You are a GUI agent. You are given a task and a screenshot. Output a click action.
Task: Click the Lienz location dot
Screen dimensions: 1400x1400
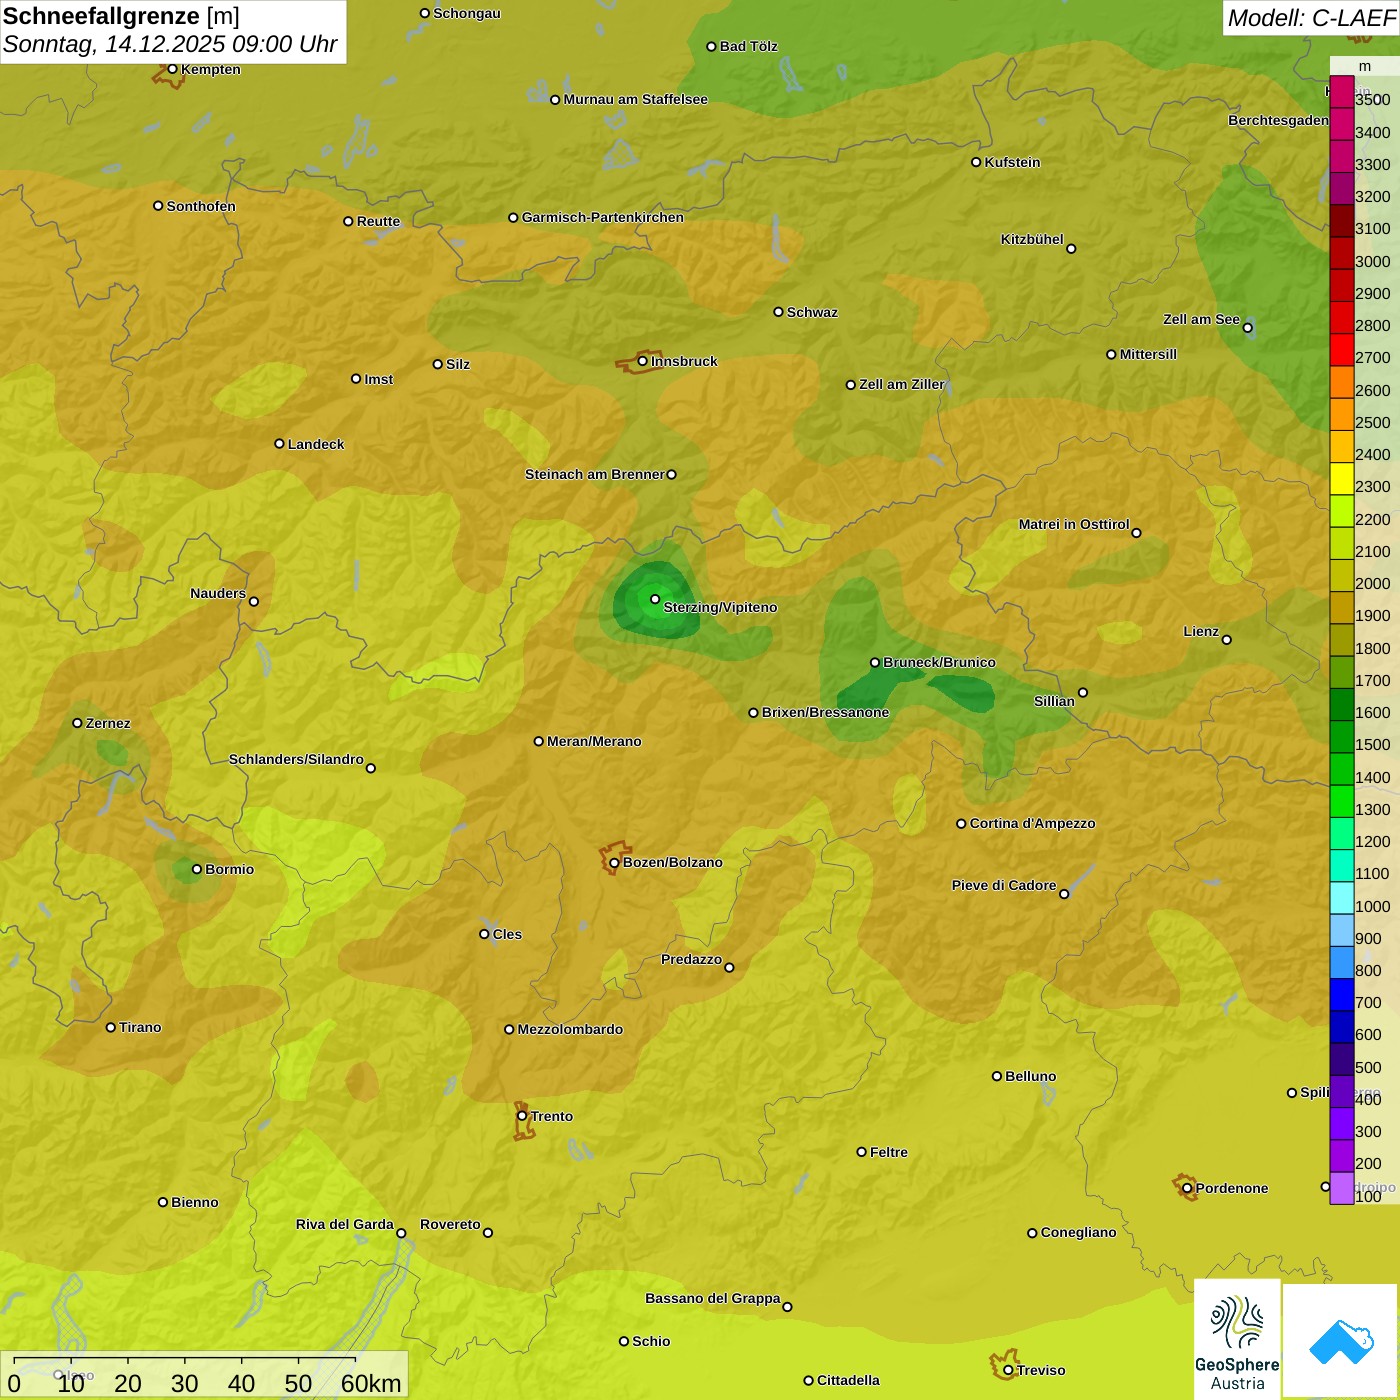(x=1227, y=640)
